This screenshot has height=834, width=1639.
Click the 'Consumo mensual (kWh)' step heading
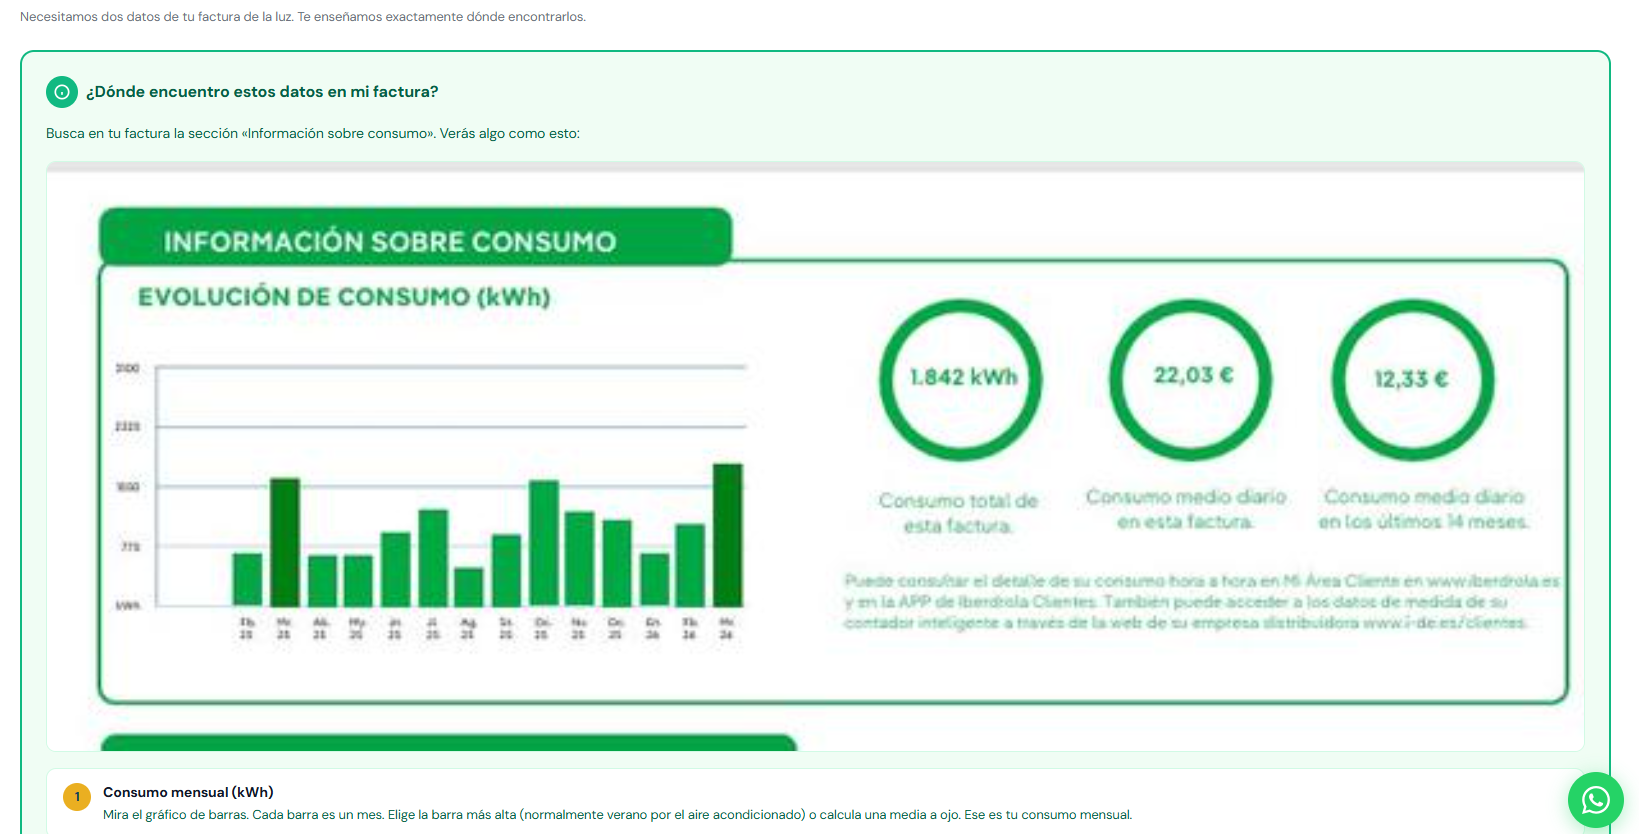point(188,792)
